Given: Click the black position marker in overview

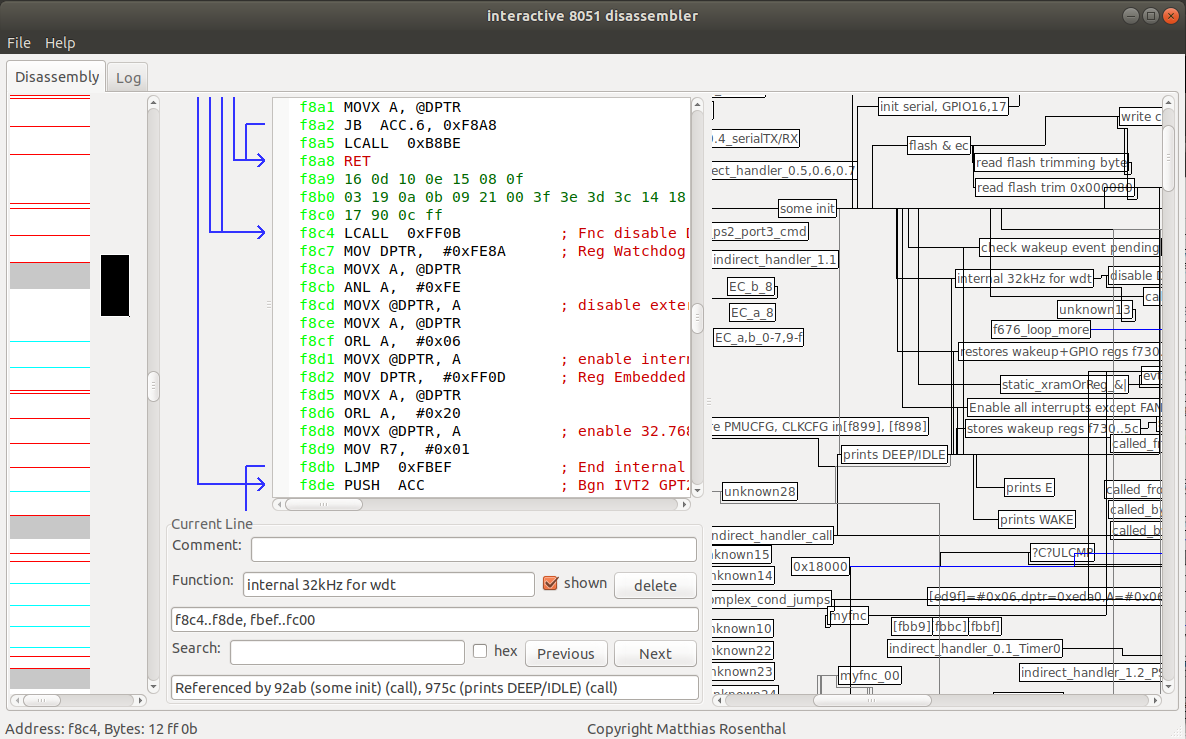Looking at the screenshot, I should point(115,286).
